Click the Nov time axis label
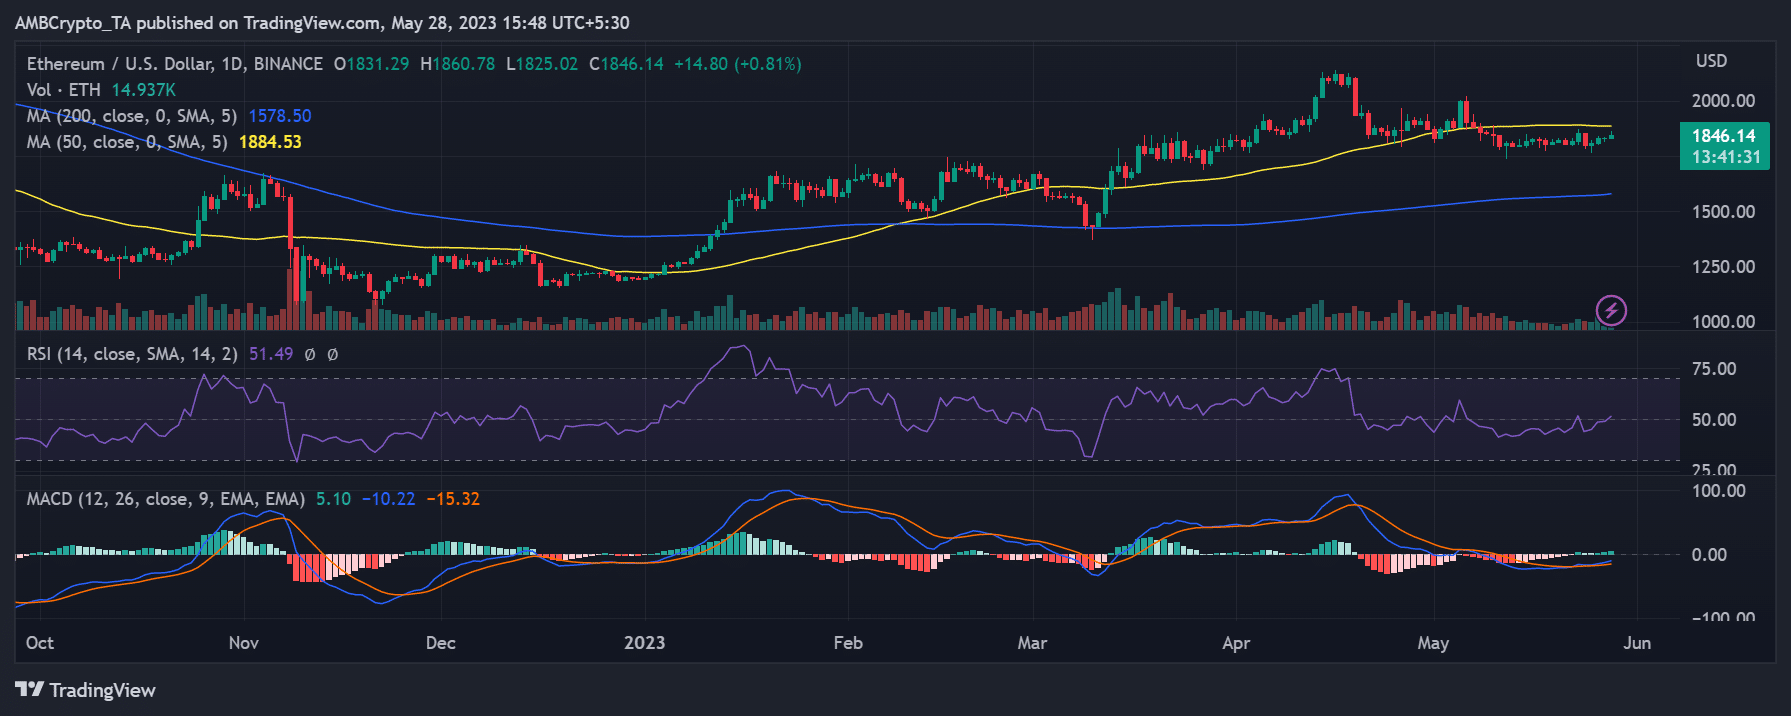The image size is (1791, 716). (244, 643)
